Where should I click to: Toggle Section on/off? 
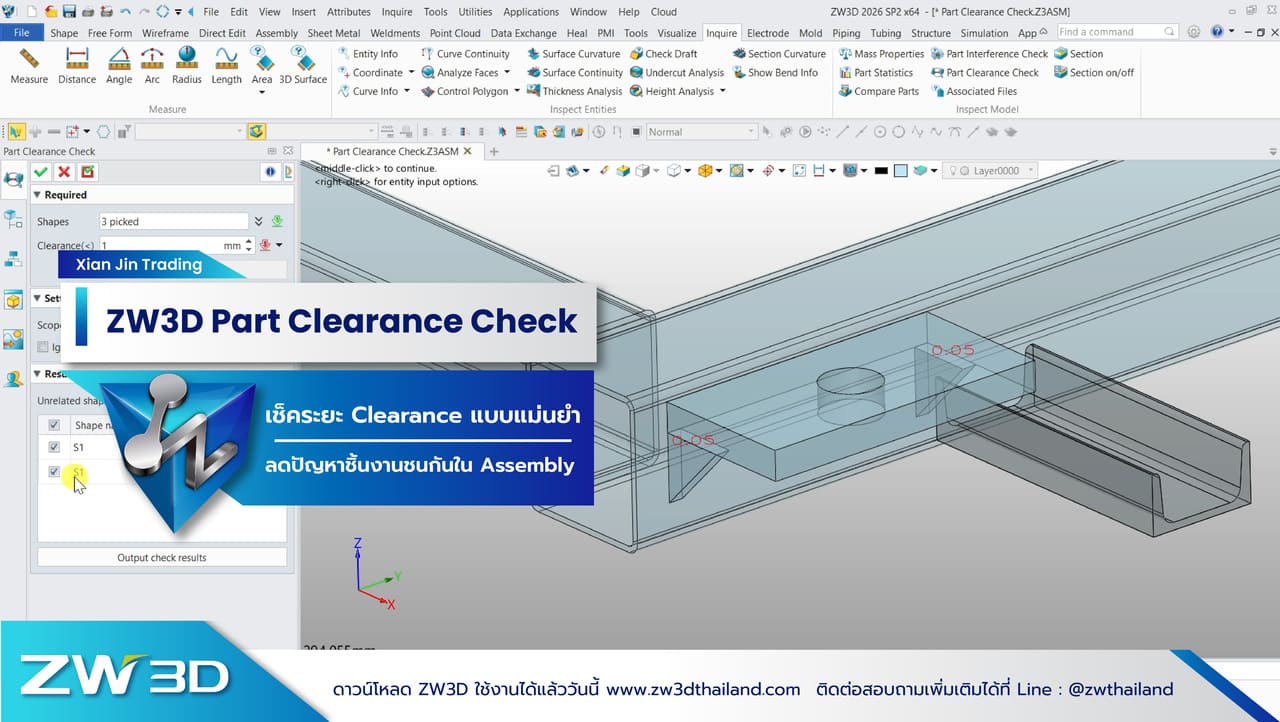1094,73
